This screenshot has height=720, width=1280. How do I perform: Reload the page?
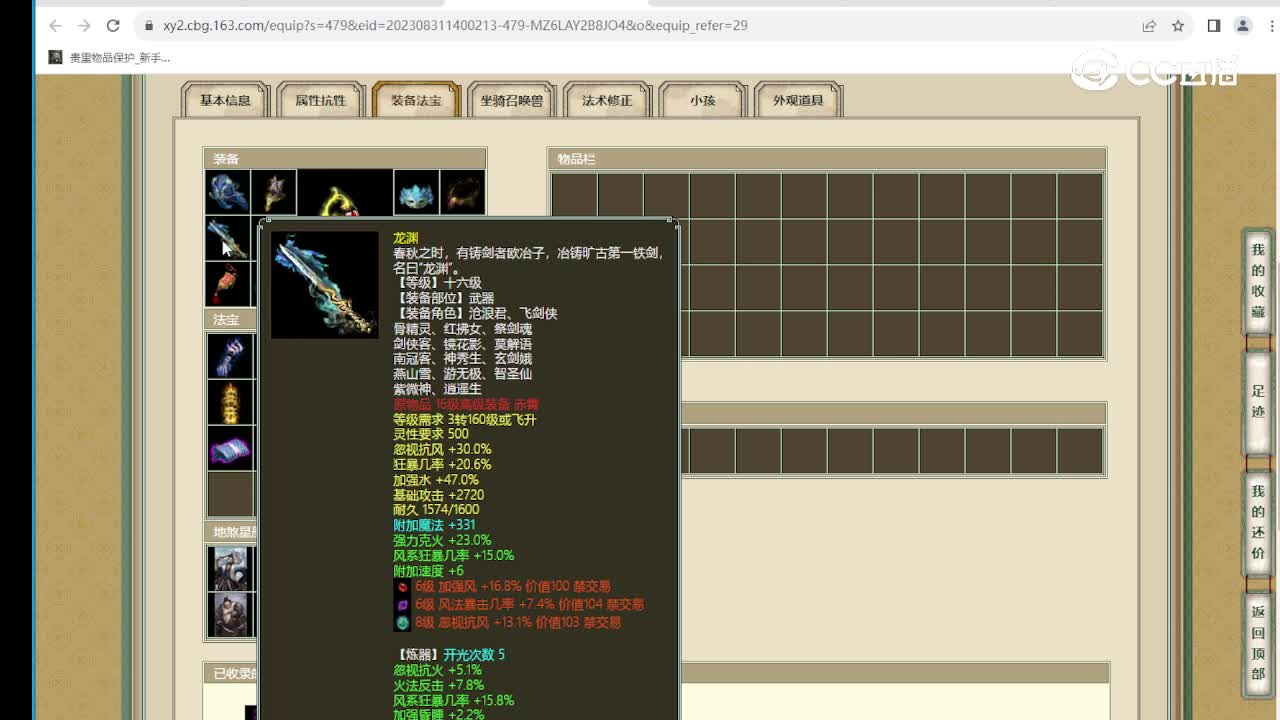[x=113, y=26]
